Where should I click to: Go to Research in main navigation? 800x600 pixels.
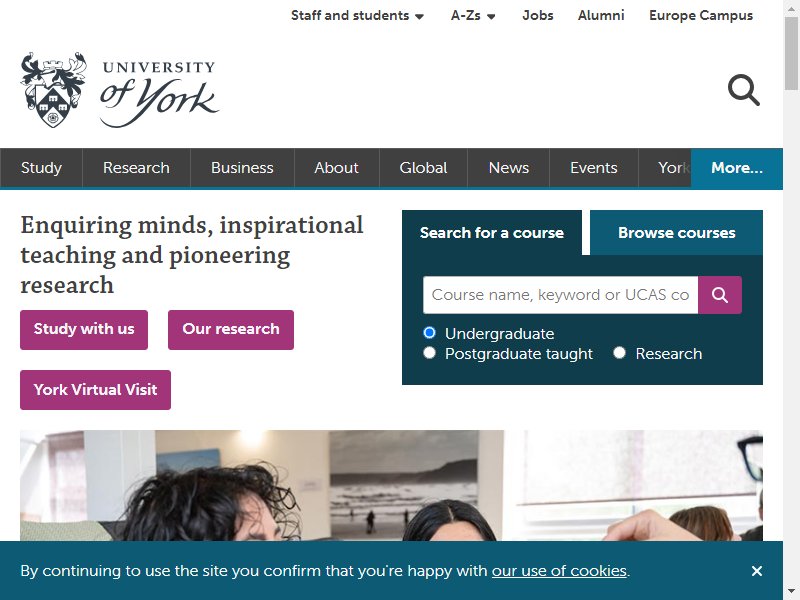136,168
